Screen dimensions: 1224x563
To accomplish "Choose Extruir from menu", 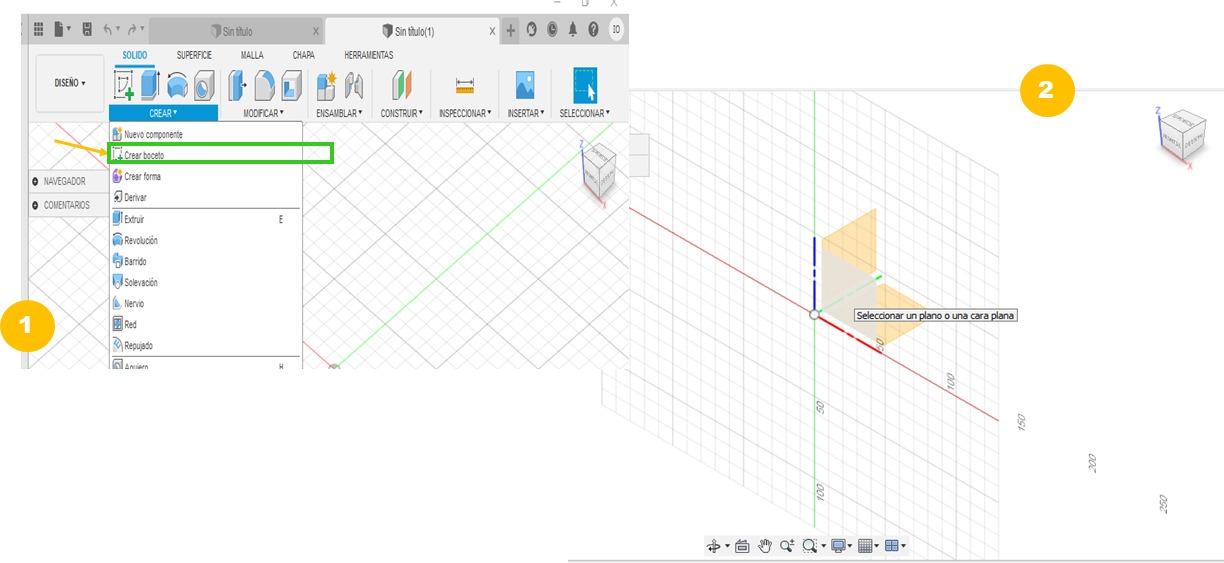I will (x=205, y=219).
